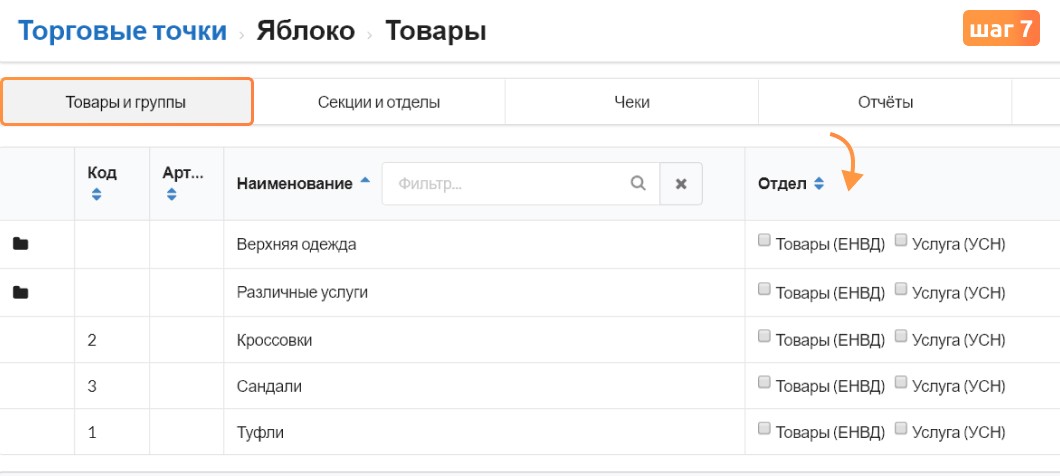Check Товары (ЕНВД) for Сандали
The width and height of the screenshot is (1060, 476).
coord(764,382)
